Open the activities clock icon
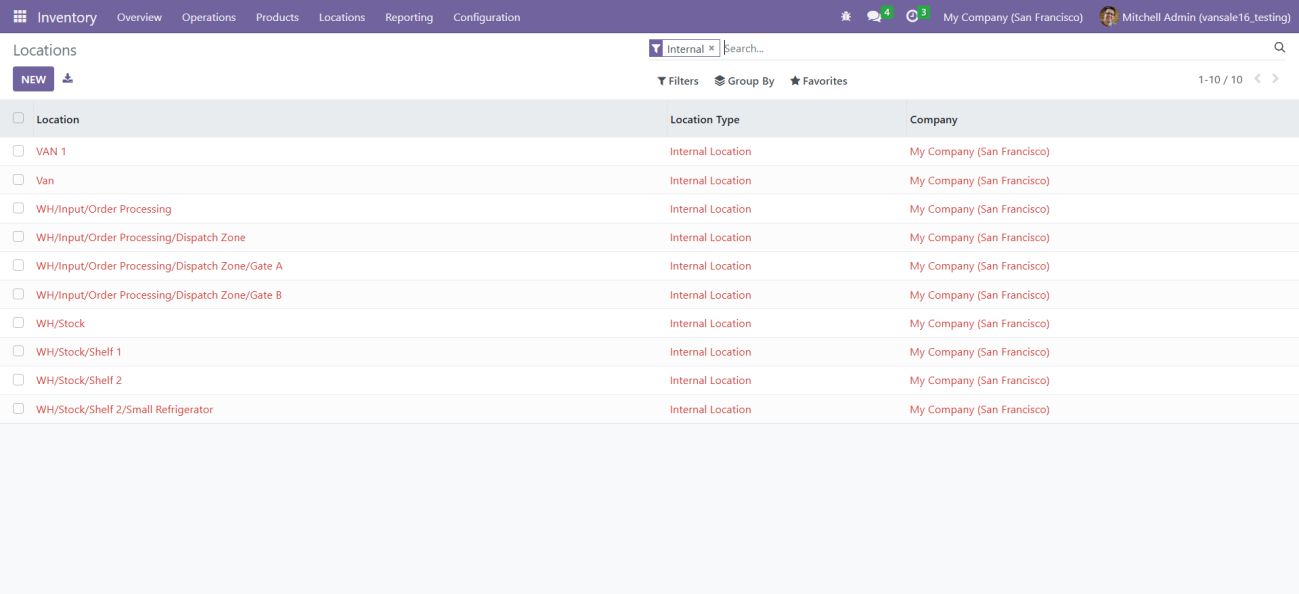The width and height of the screenshot is (1299, 594). pyautogui.click(x=912, y=17)
